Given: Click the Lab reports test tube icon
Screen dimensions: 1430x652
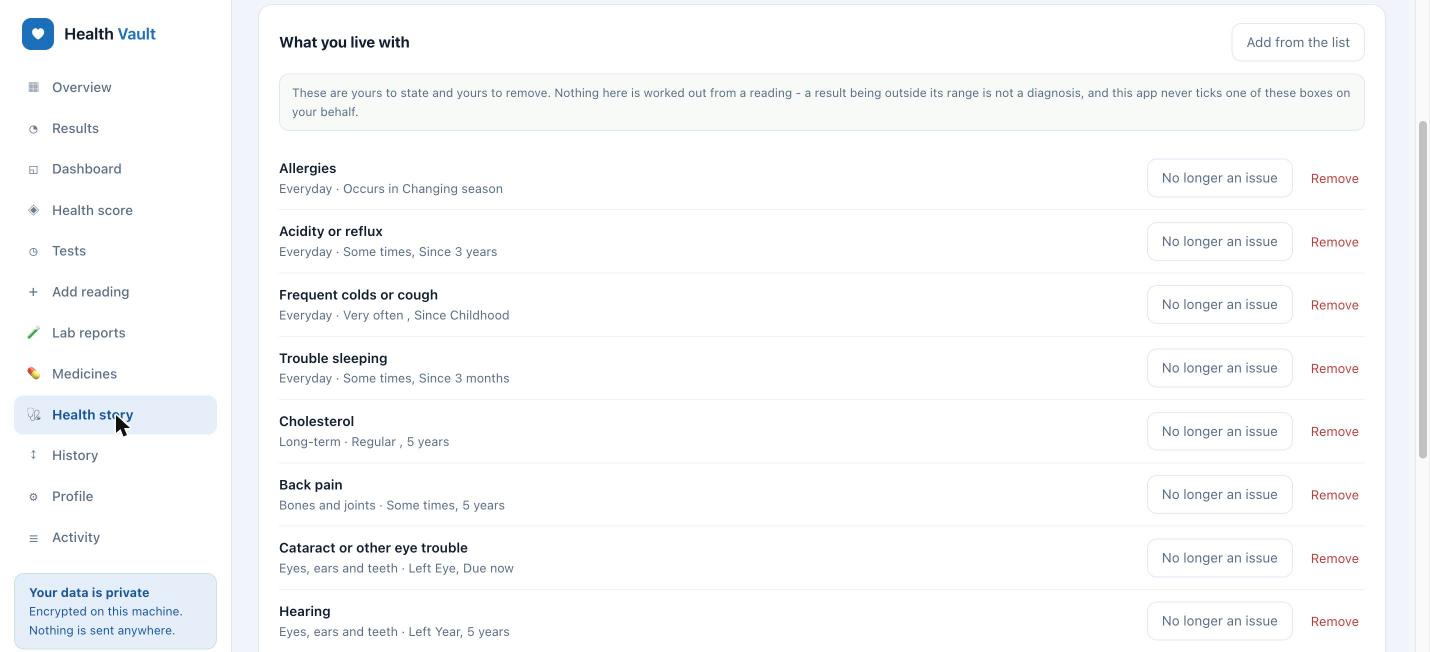Looking at the screenshot, I should pos(33,333).
